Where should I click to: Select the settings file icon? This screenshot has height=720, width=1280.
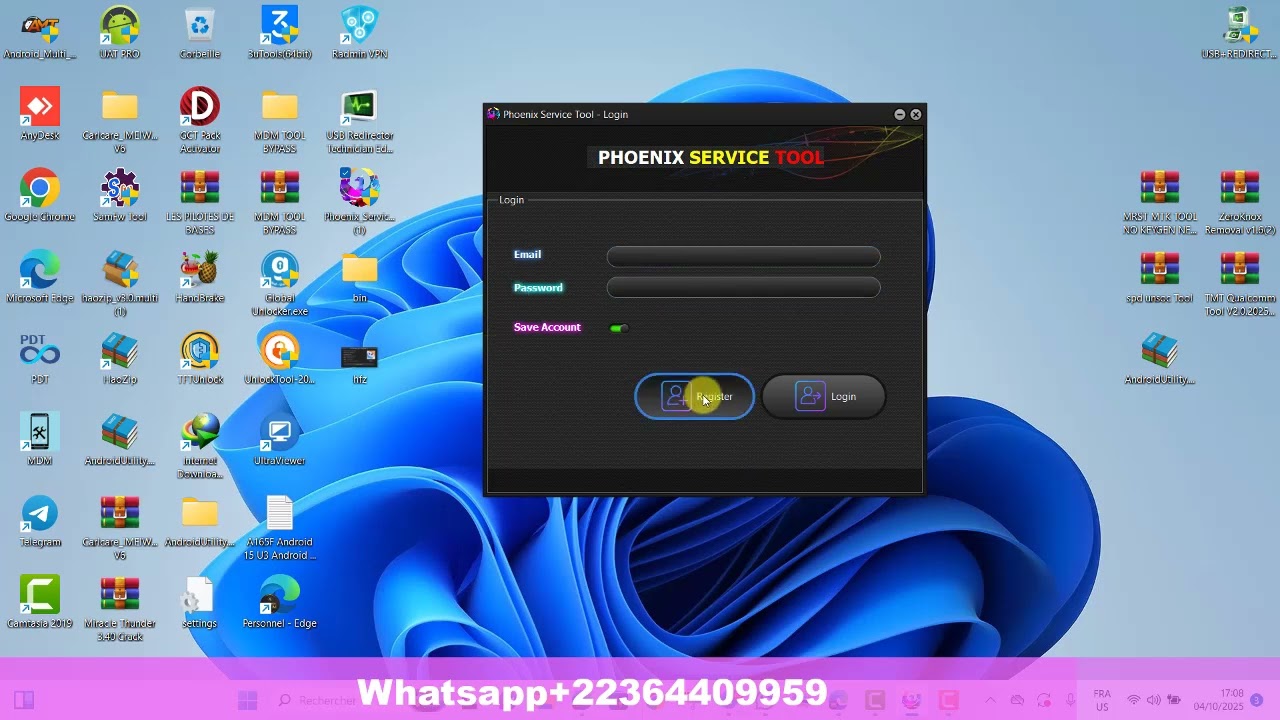coord(200,602)
